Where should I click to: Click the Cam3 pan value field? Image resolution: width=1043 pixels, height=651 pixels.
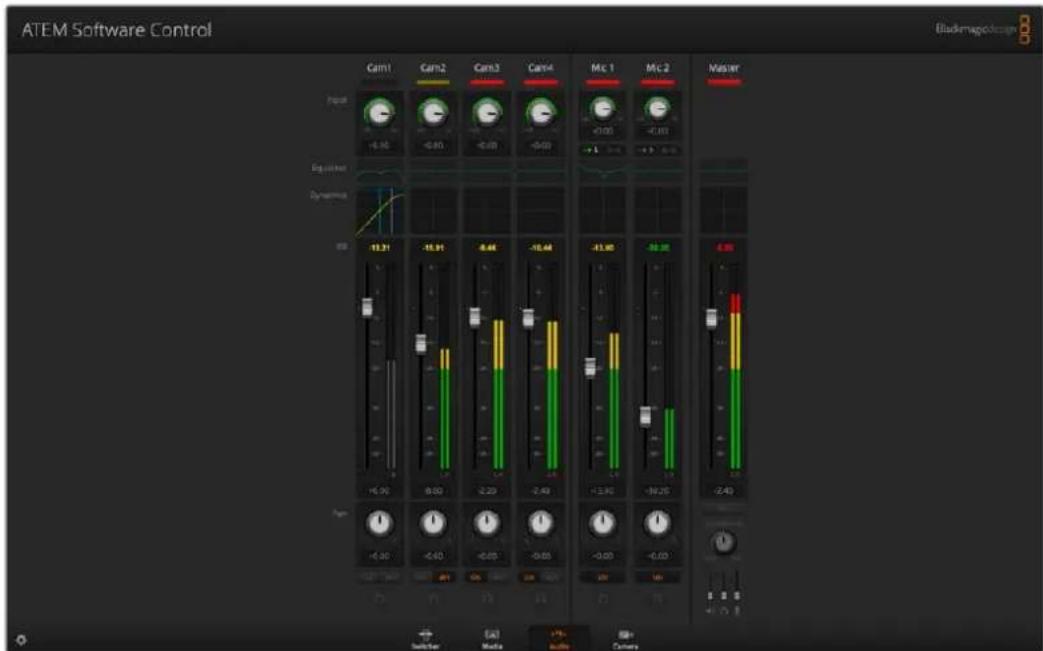point(487,556)
